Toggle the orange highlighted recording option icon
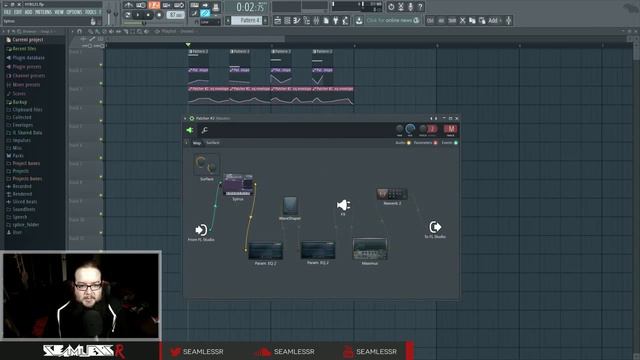 pos(154,5)
